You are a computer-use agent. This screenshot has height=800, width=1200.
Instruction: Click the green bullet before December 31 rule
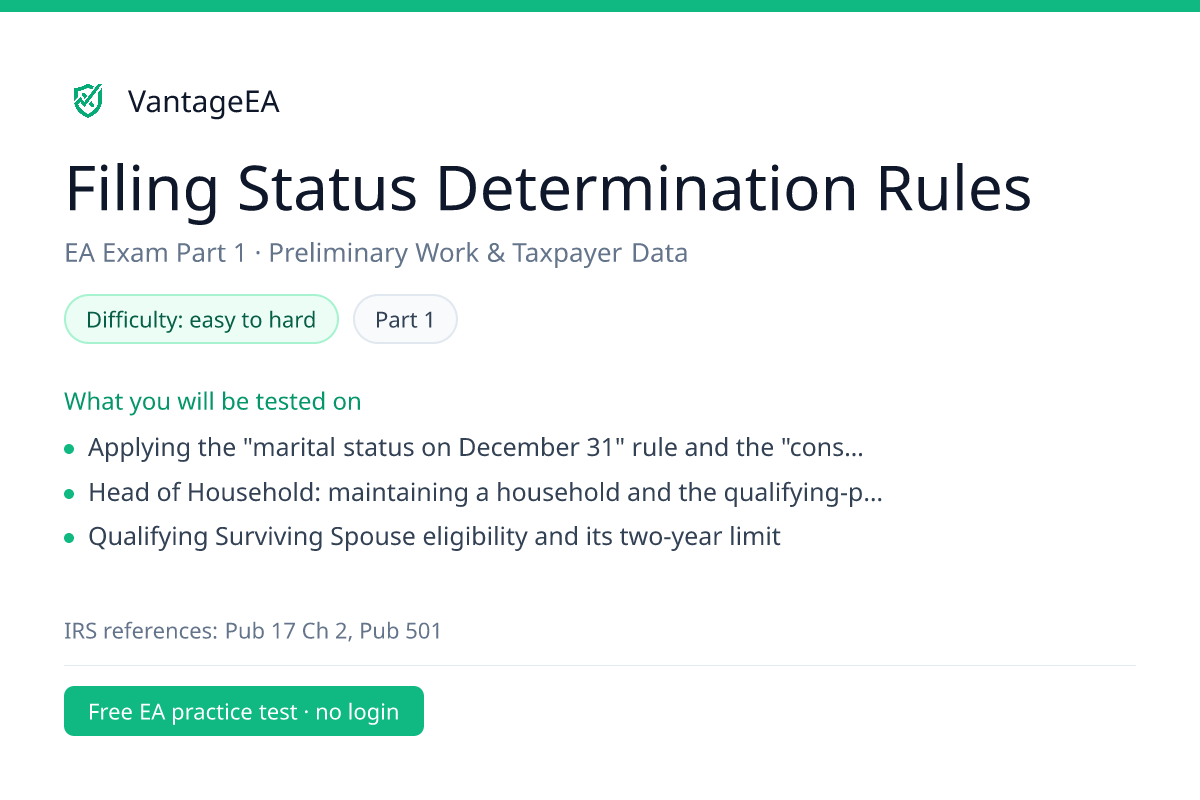[69, 449]
